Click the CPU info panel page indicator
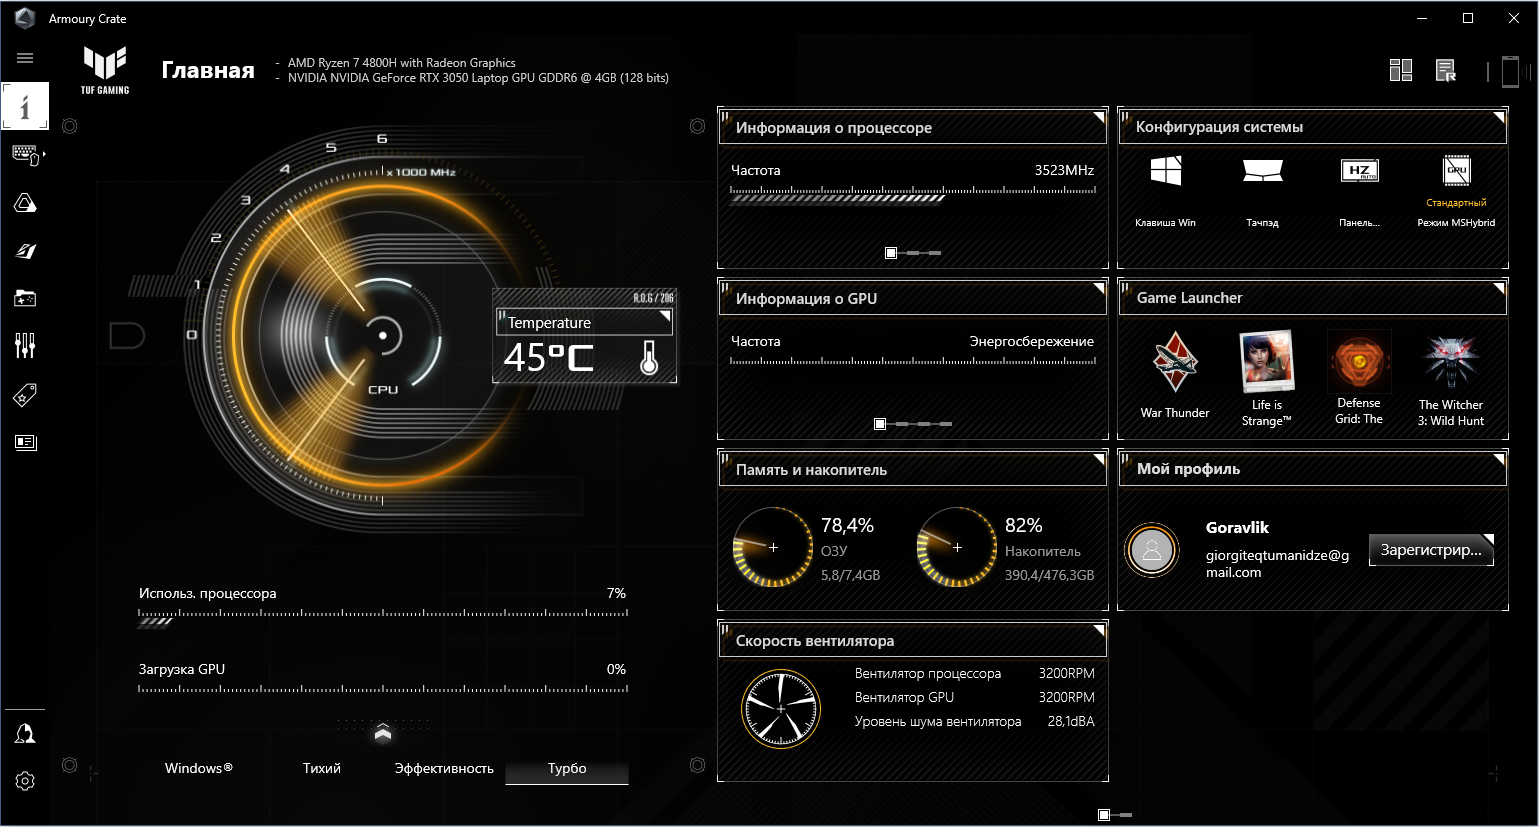1539x827 pixels. 912,253
